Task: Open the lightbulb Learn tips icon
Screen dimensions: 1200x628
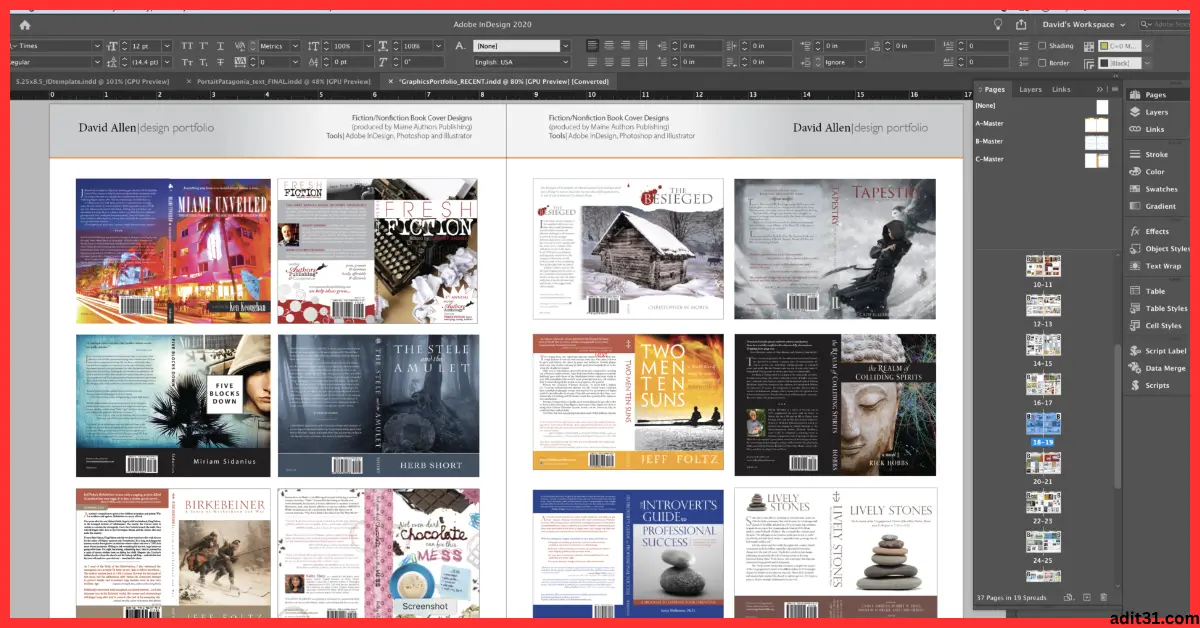Action: click(997, 24)
